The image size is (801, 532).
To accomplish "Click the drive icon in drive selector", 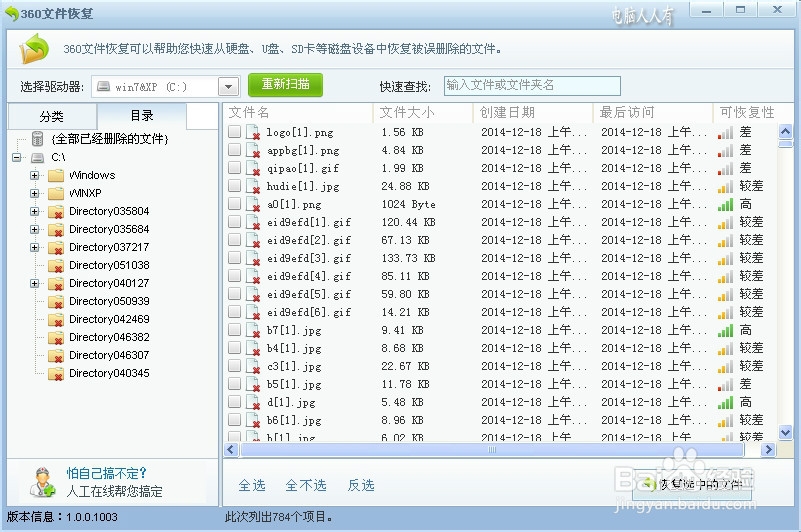I will click(x=104, y=86).
